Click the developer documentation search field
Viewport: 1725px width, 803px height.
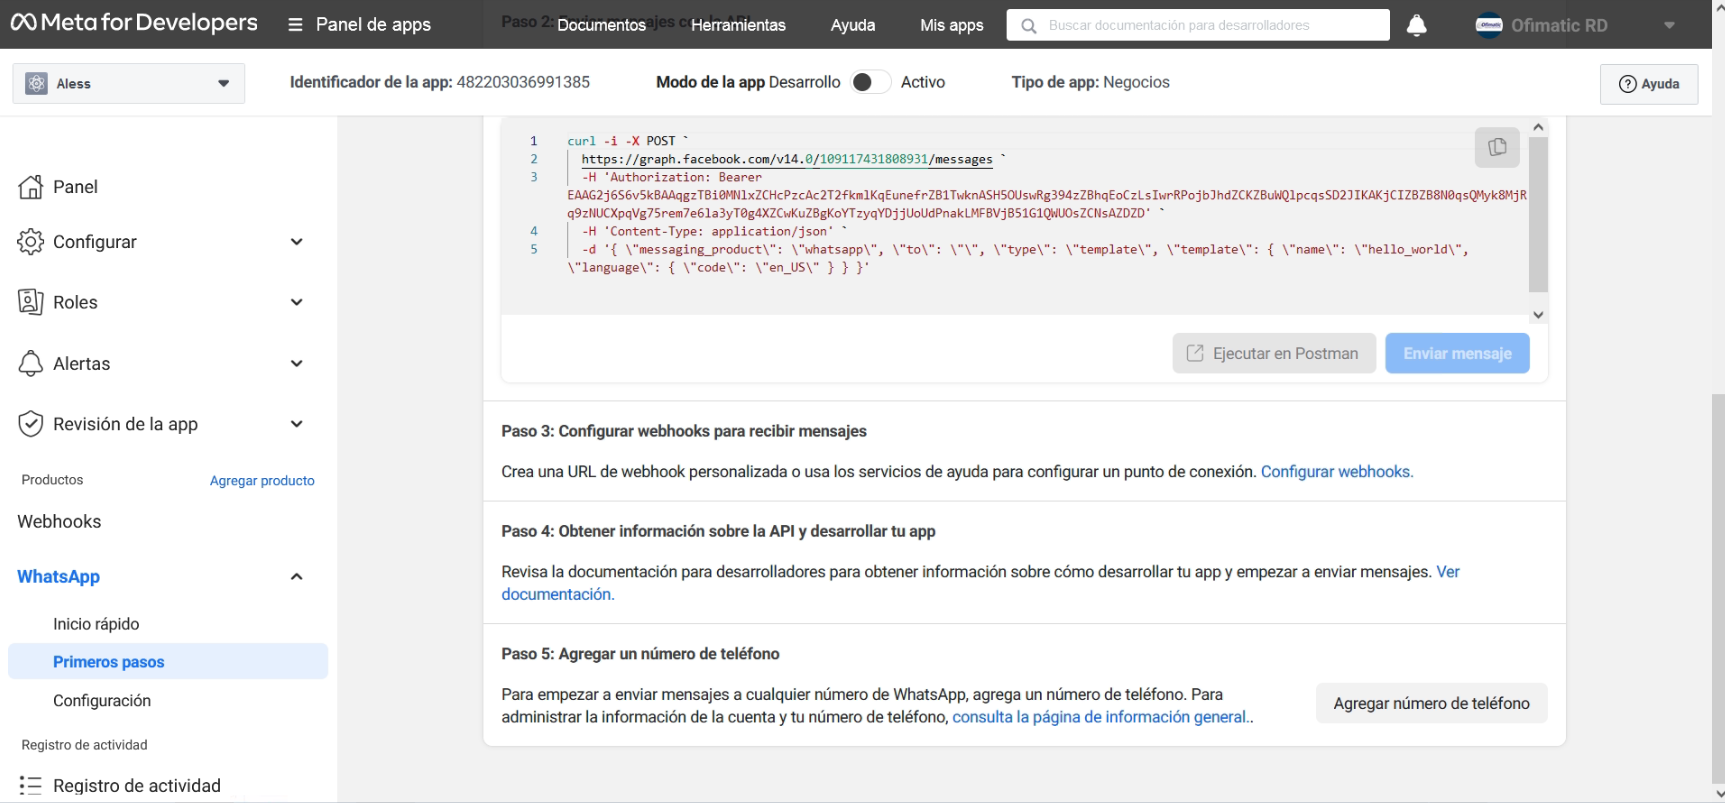(x=1198, y=25)
